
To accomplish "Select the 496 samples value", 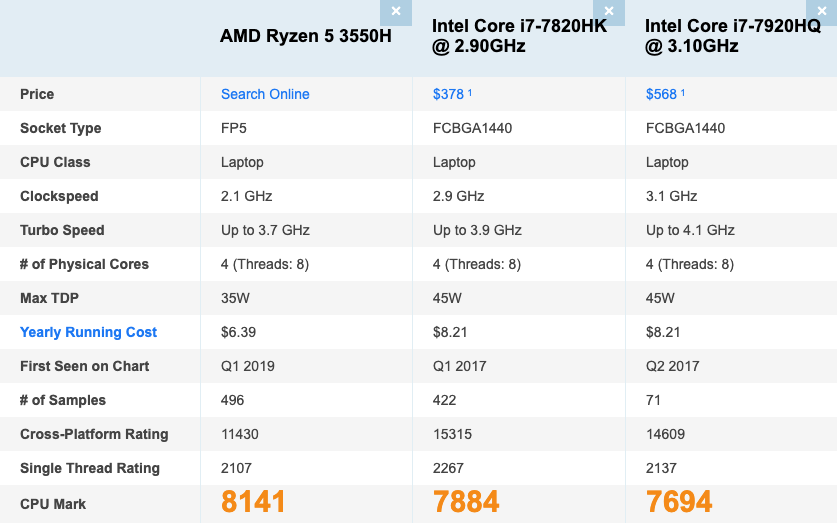I will point(233,400).
